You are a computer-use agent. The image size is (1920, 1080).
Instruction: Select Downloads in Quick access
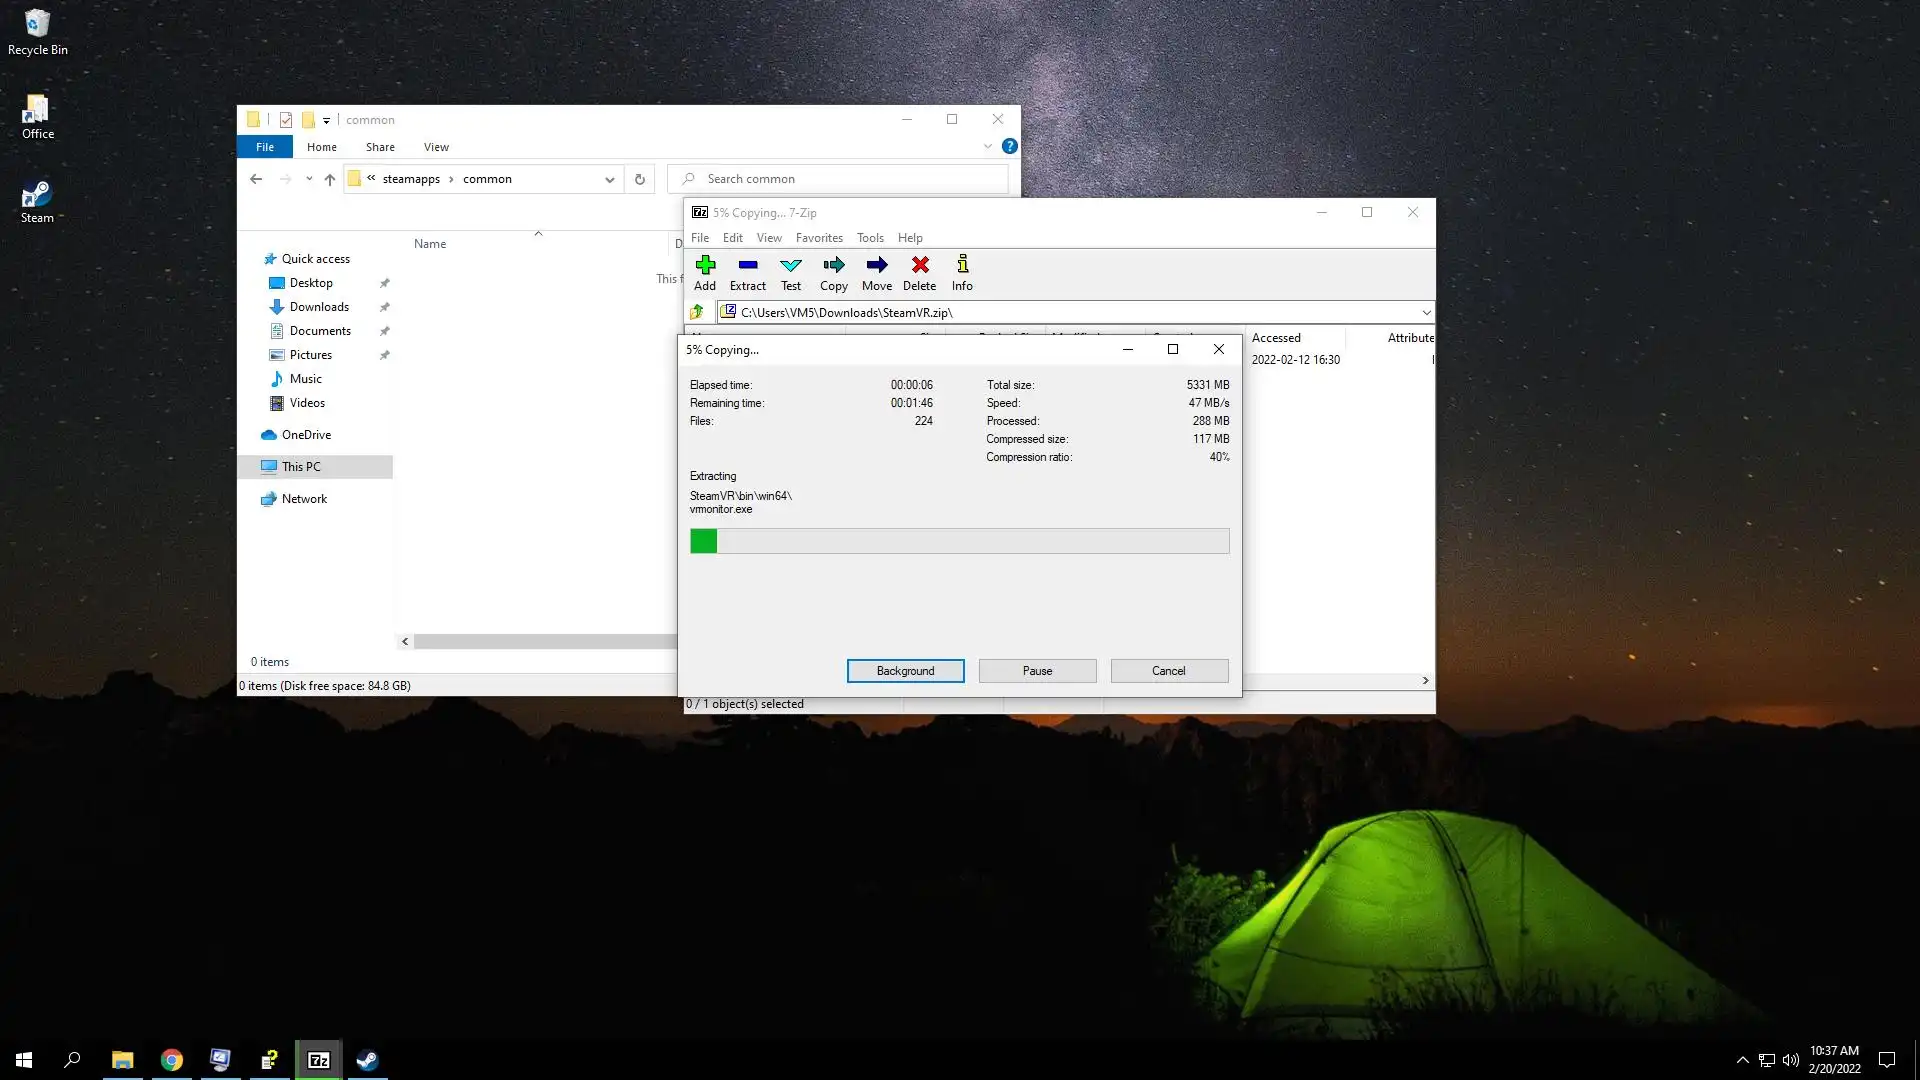click(319, 307)
